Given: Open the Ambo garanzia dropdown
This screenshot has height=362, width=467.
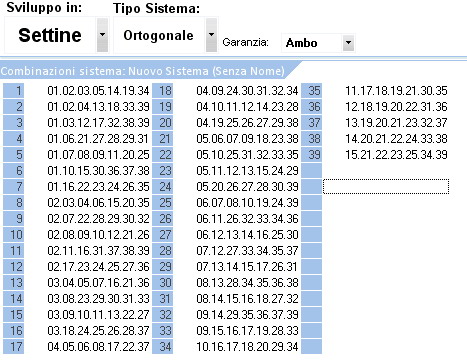Looking at the screenshot, I should (348, 43).
